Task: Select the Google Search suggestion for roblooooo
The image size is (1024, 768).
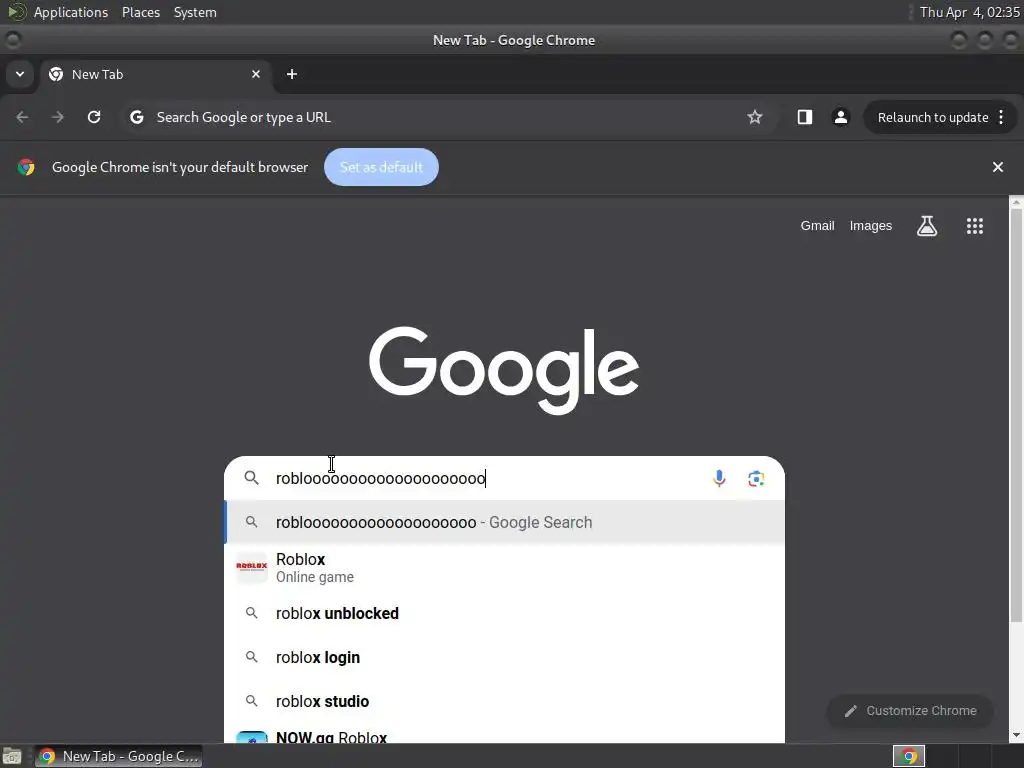Action: pos(505,522)
